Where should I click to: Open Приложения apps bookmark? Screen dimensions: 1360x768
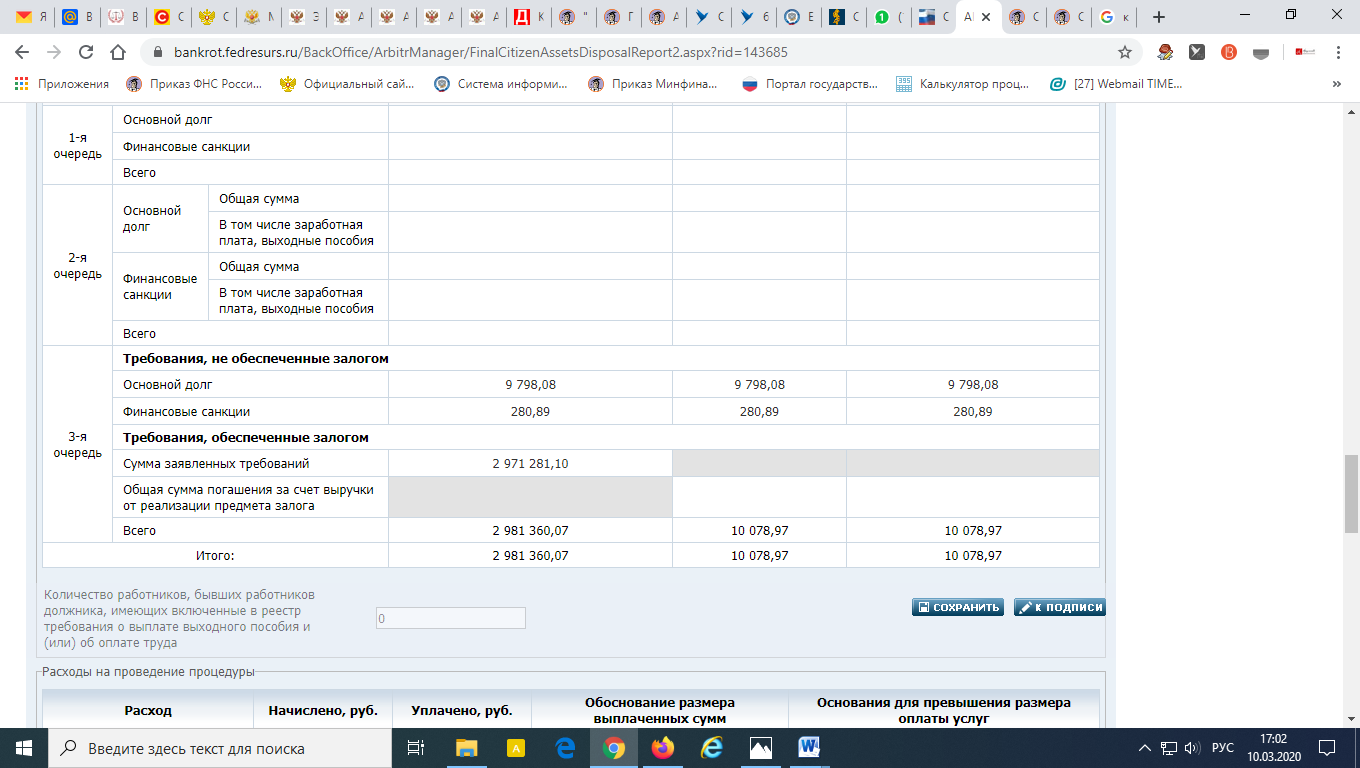(61, 84)
